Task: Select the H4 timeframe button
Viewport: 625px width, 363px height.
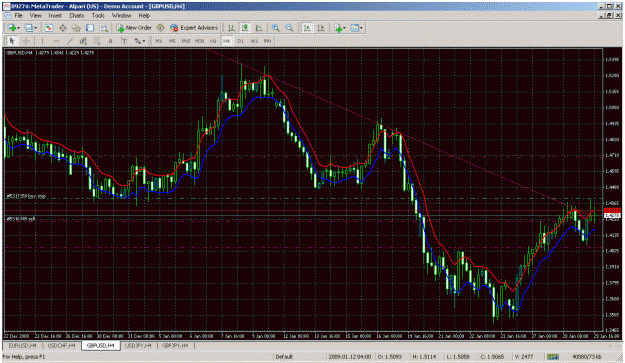Action: (x=226, y=41)
